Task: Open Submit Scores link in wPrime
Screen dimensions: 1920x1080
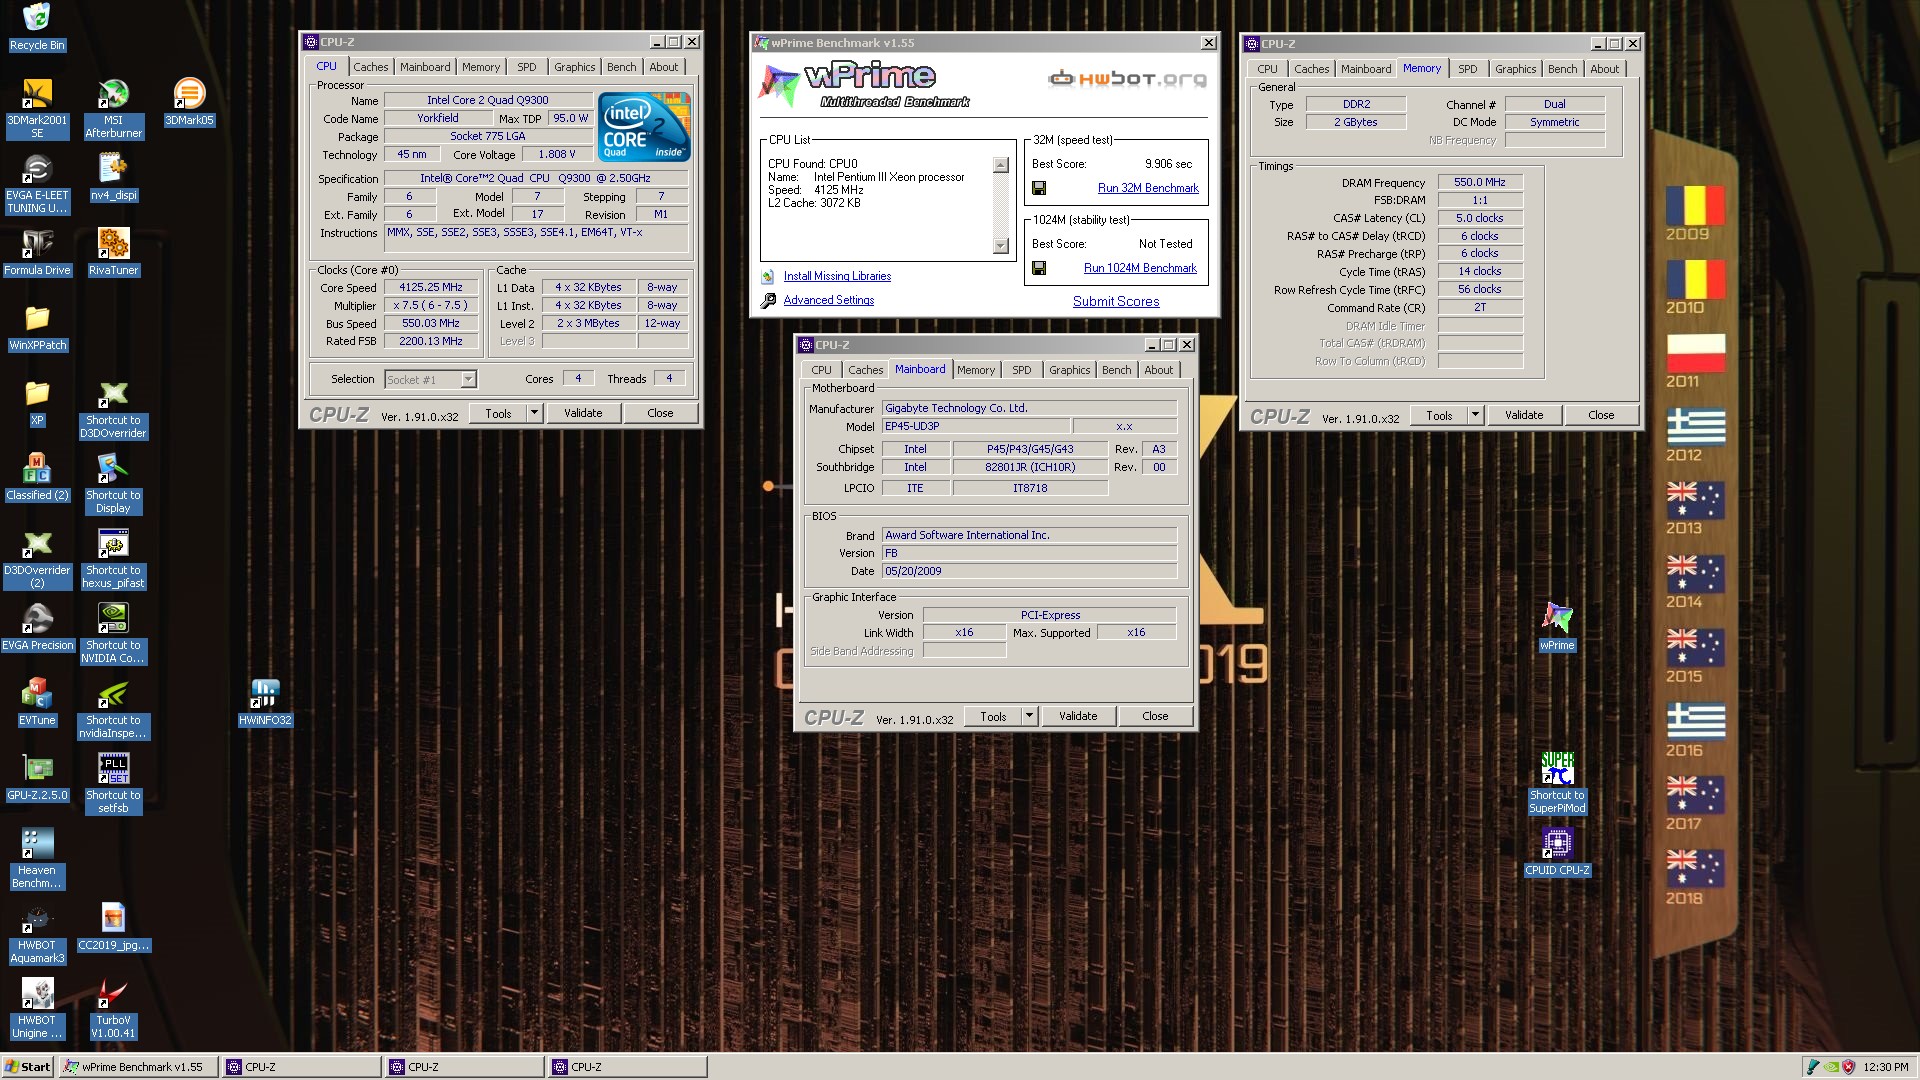Action: click(x=1116, y=301)
